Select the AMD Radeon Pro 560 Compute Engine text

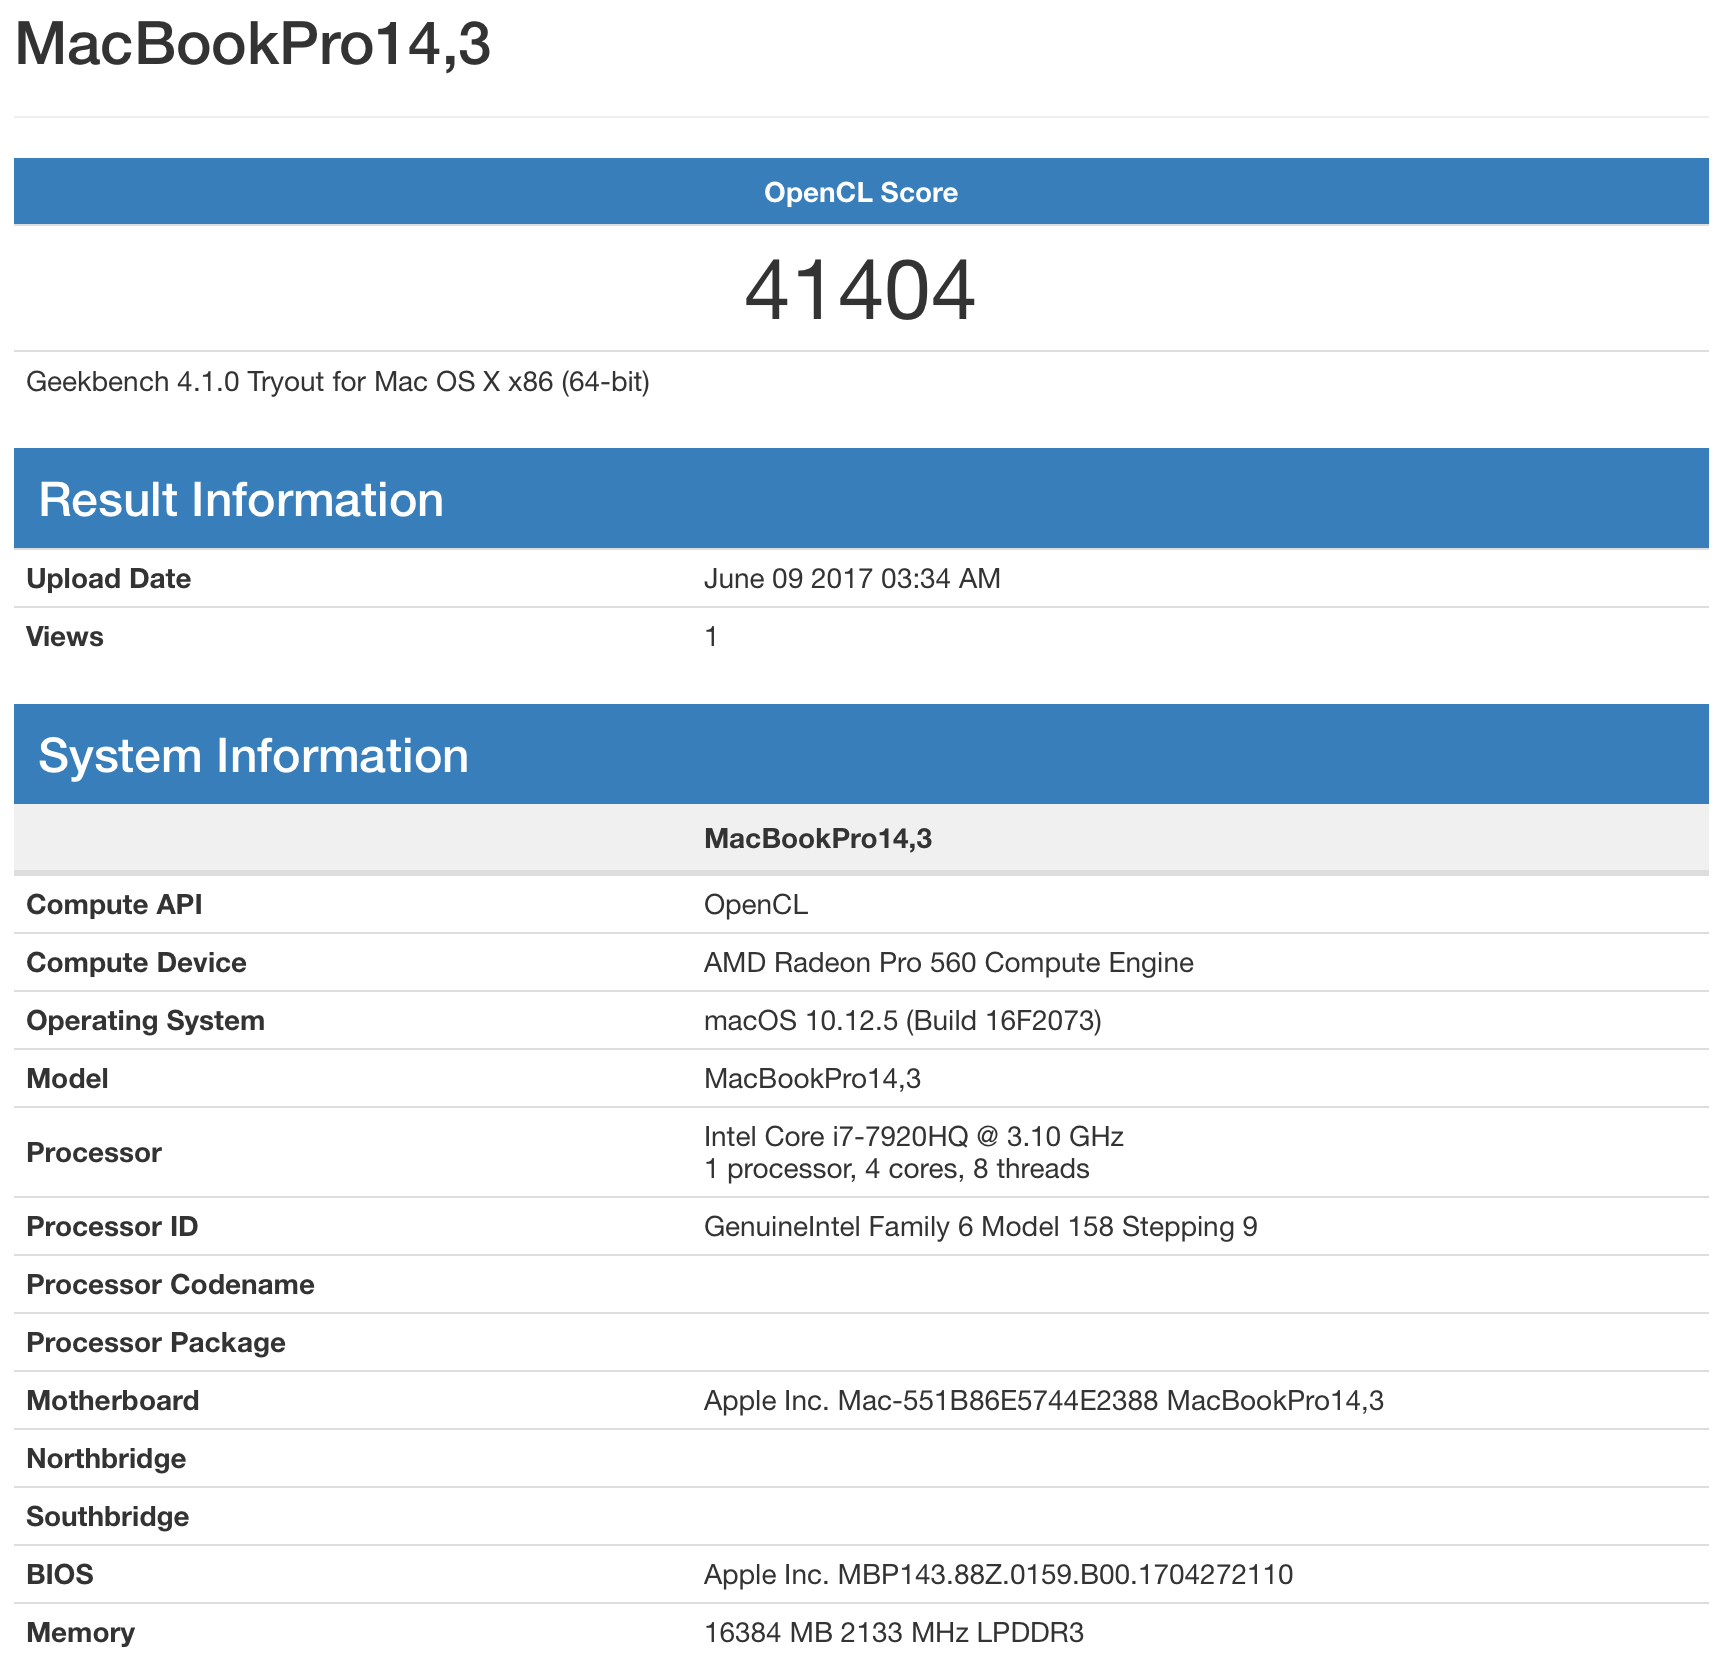coord(949,963)
